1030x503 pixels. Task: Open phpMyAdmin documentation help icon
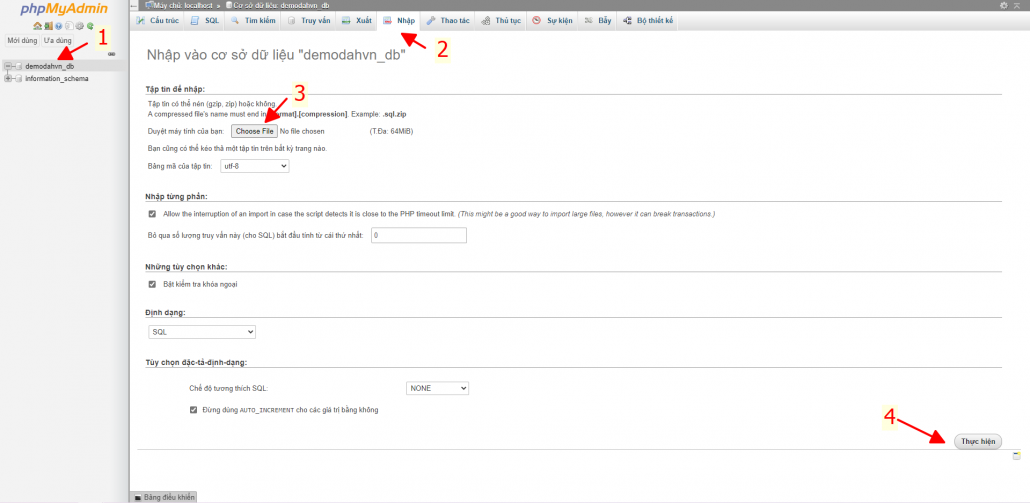click(x=58, y=26)
